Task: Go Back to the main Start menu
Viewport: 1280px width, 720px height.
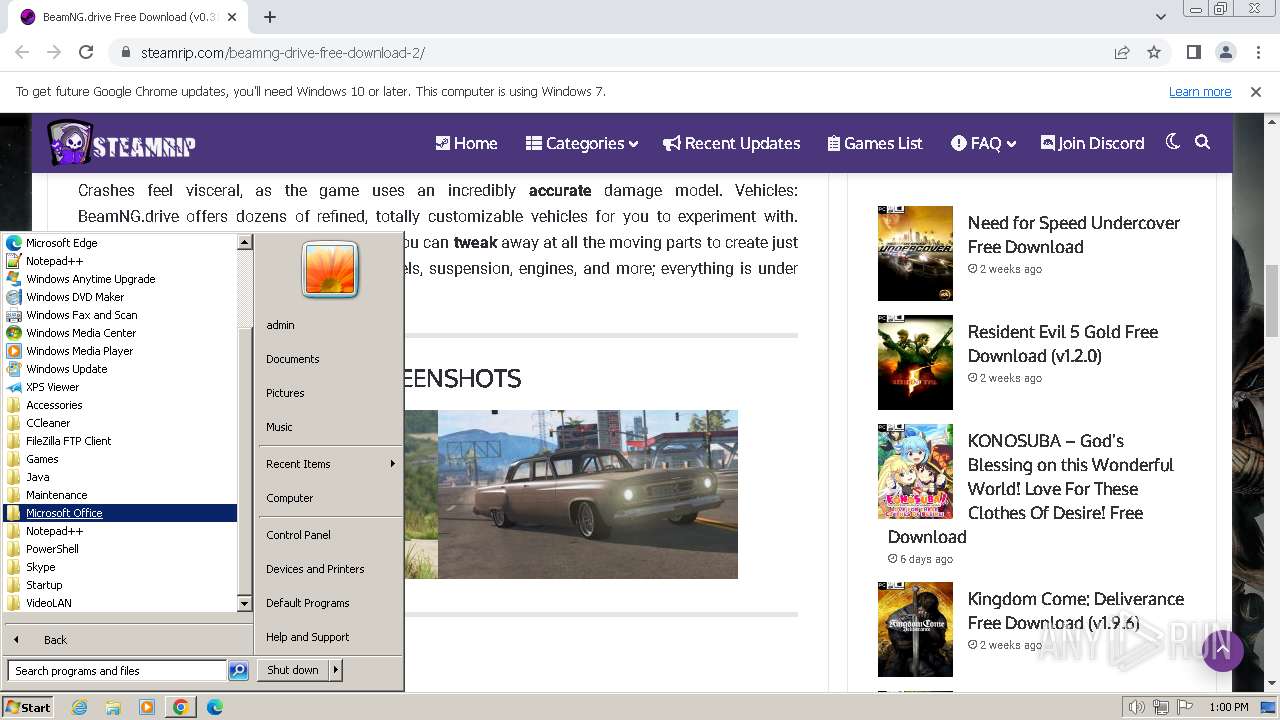Action: 127,640
